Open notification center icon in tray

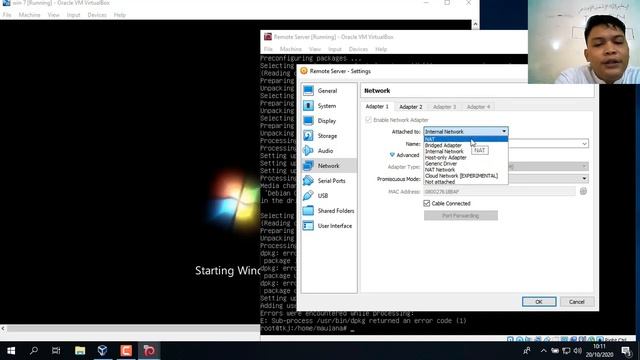pos(627,351)
